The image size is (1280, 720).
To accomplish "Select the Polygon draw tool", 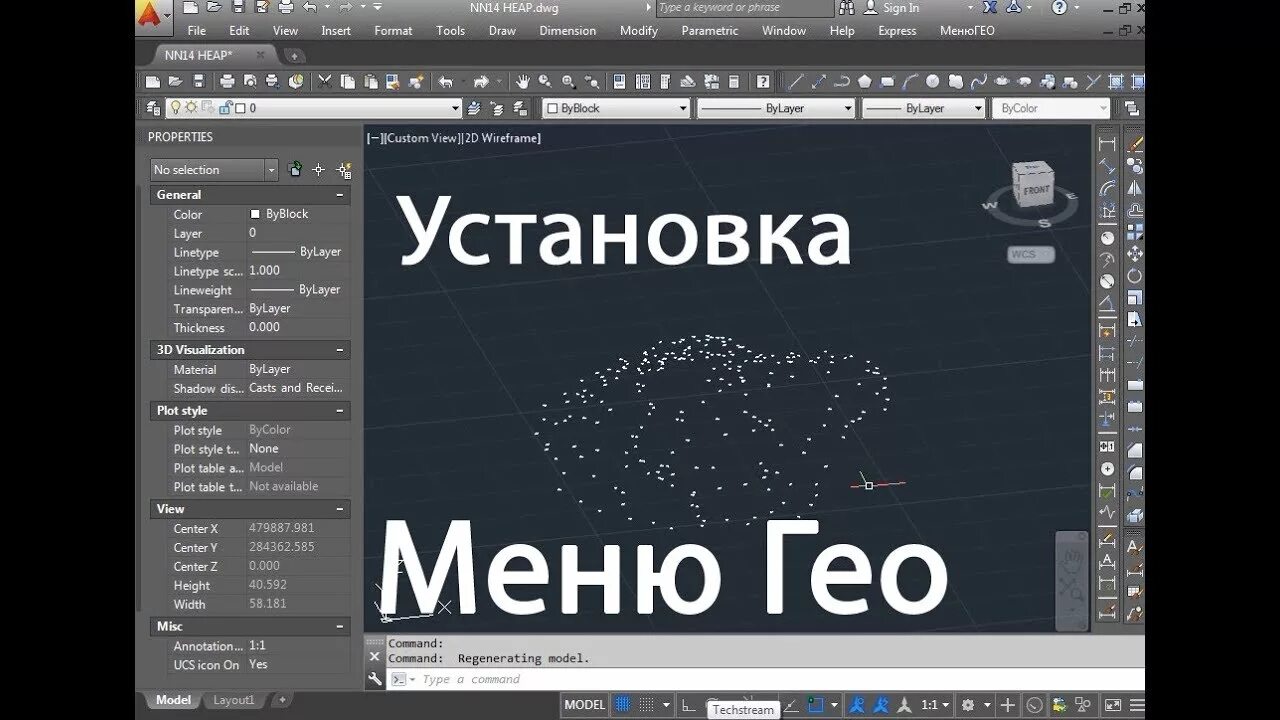I will [x=864, y=81].
